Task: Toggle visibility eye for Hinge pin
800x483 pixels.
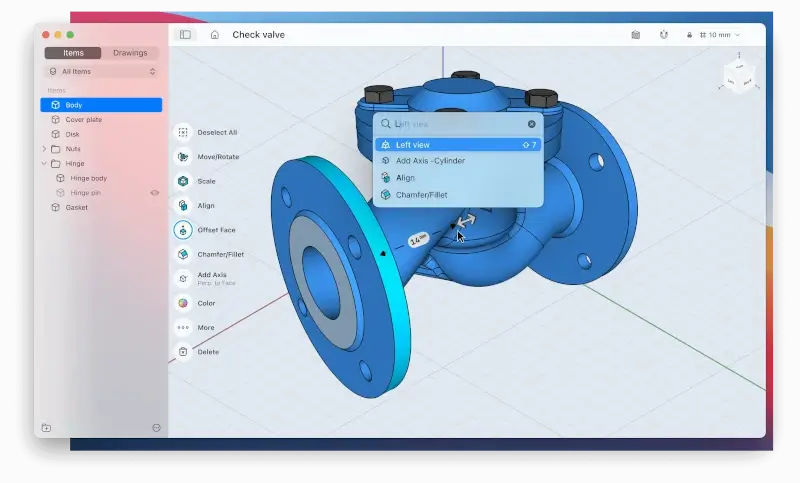Action: click(155, 192)
